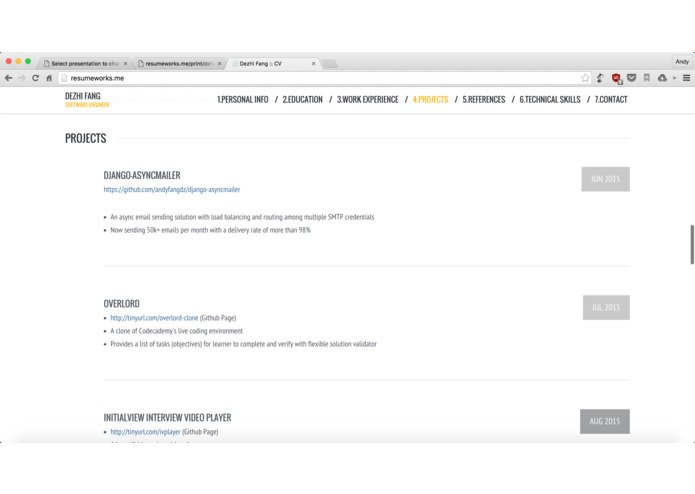Screen dimensions: 695x494
Task: Open the django-asyncmailer GitHub link
Action: pos(172,190)
